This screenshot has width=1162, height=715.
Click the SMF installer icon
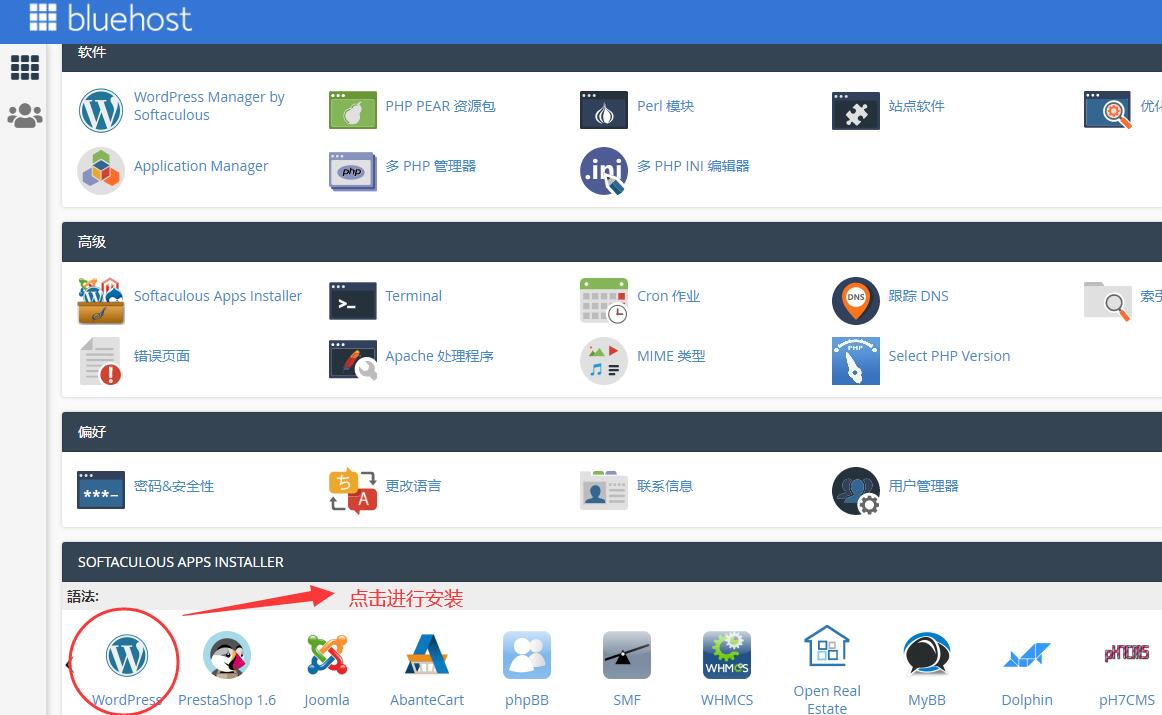click(x=627, y=656)
